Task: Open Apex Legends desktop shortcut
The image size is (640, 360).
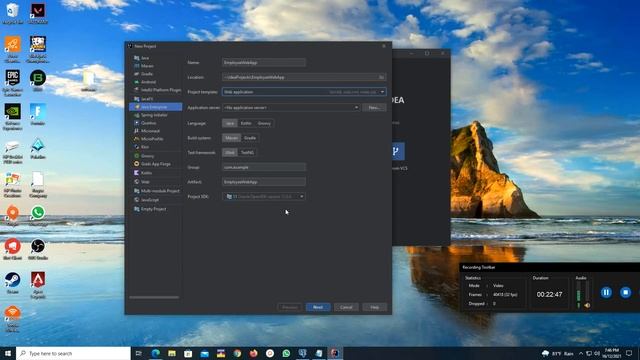Action: tap(38, 285)
